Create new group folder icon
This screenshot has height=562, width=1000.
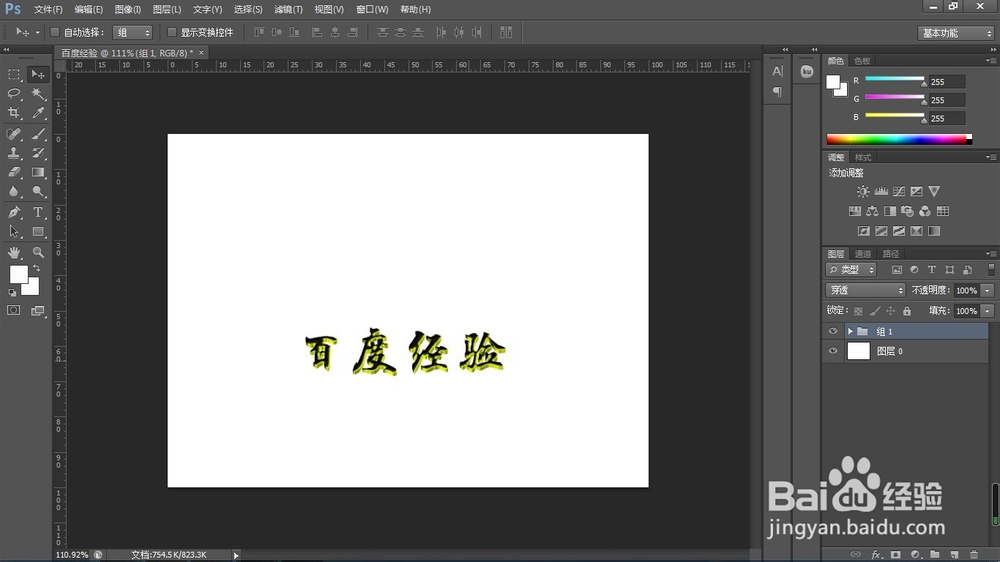click(935, 555)
